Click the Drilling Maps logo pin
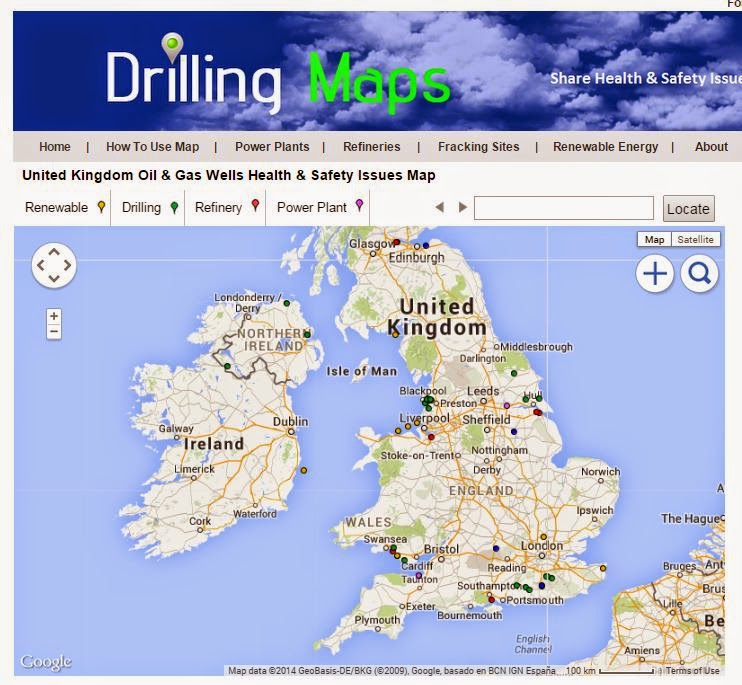Viewport: 742px width, 685px height. 172,47
